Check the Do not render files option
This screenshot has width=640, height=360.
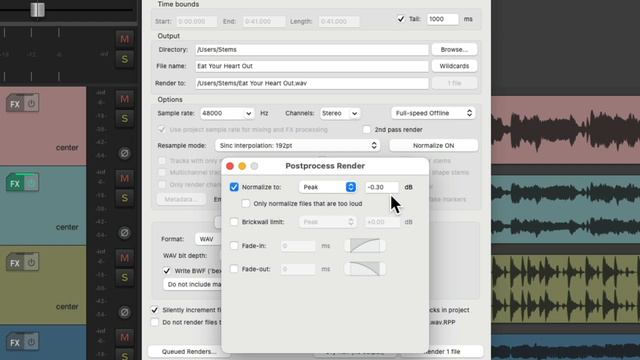[154, 322]
